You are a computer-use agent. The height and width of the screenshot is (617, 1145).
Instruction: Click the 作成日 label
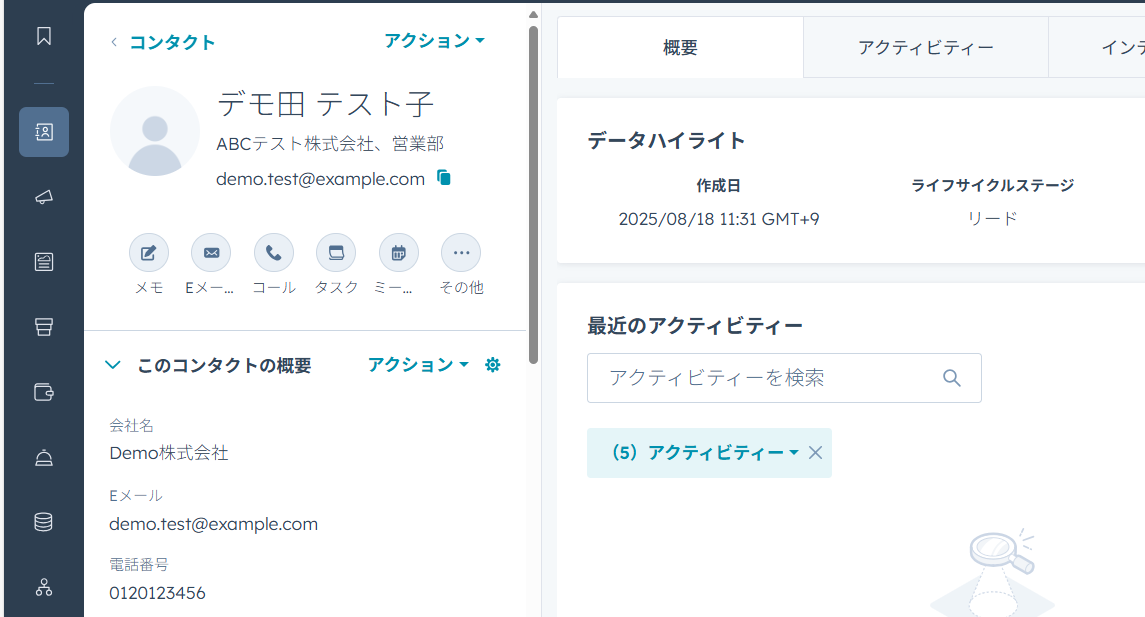click(719, 185)
